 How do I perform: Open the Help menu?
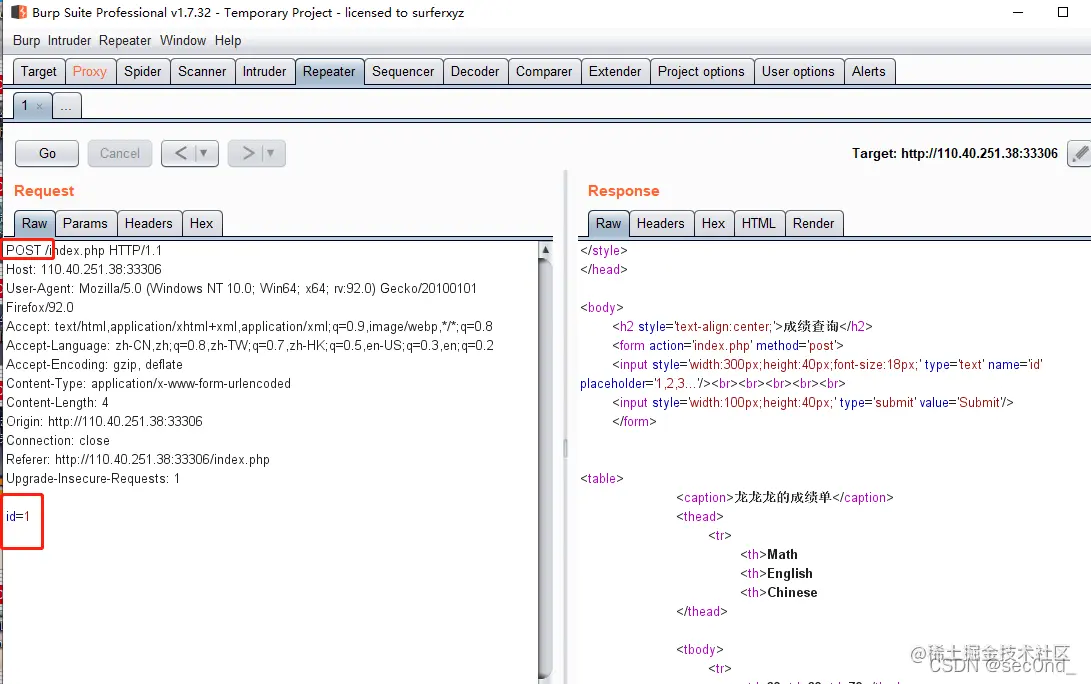227,41
